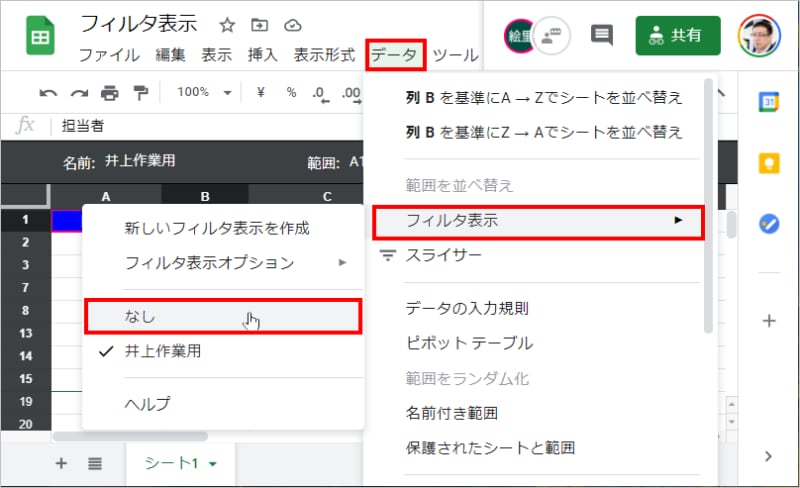
Task: Click the undo icon
Action: point(48,93)
